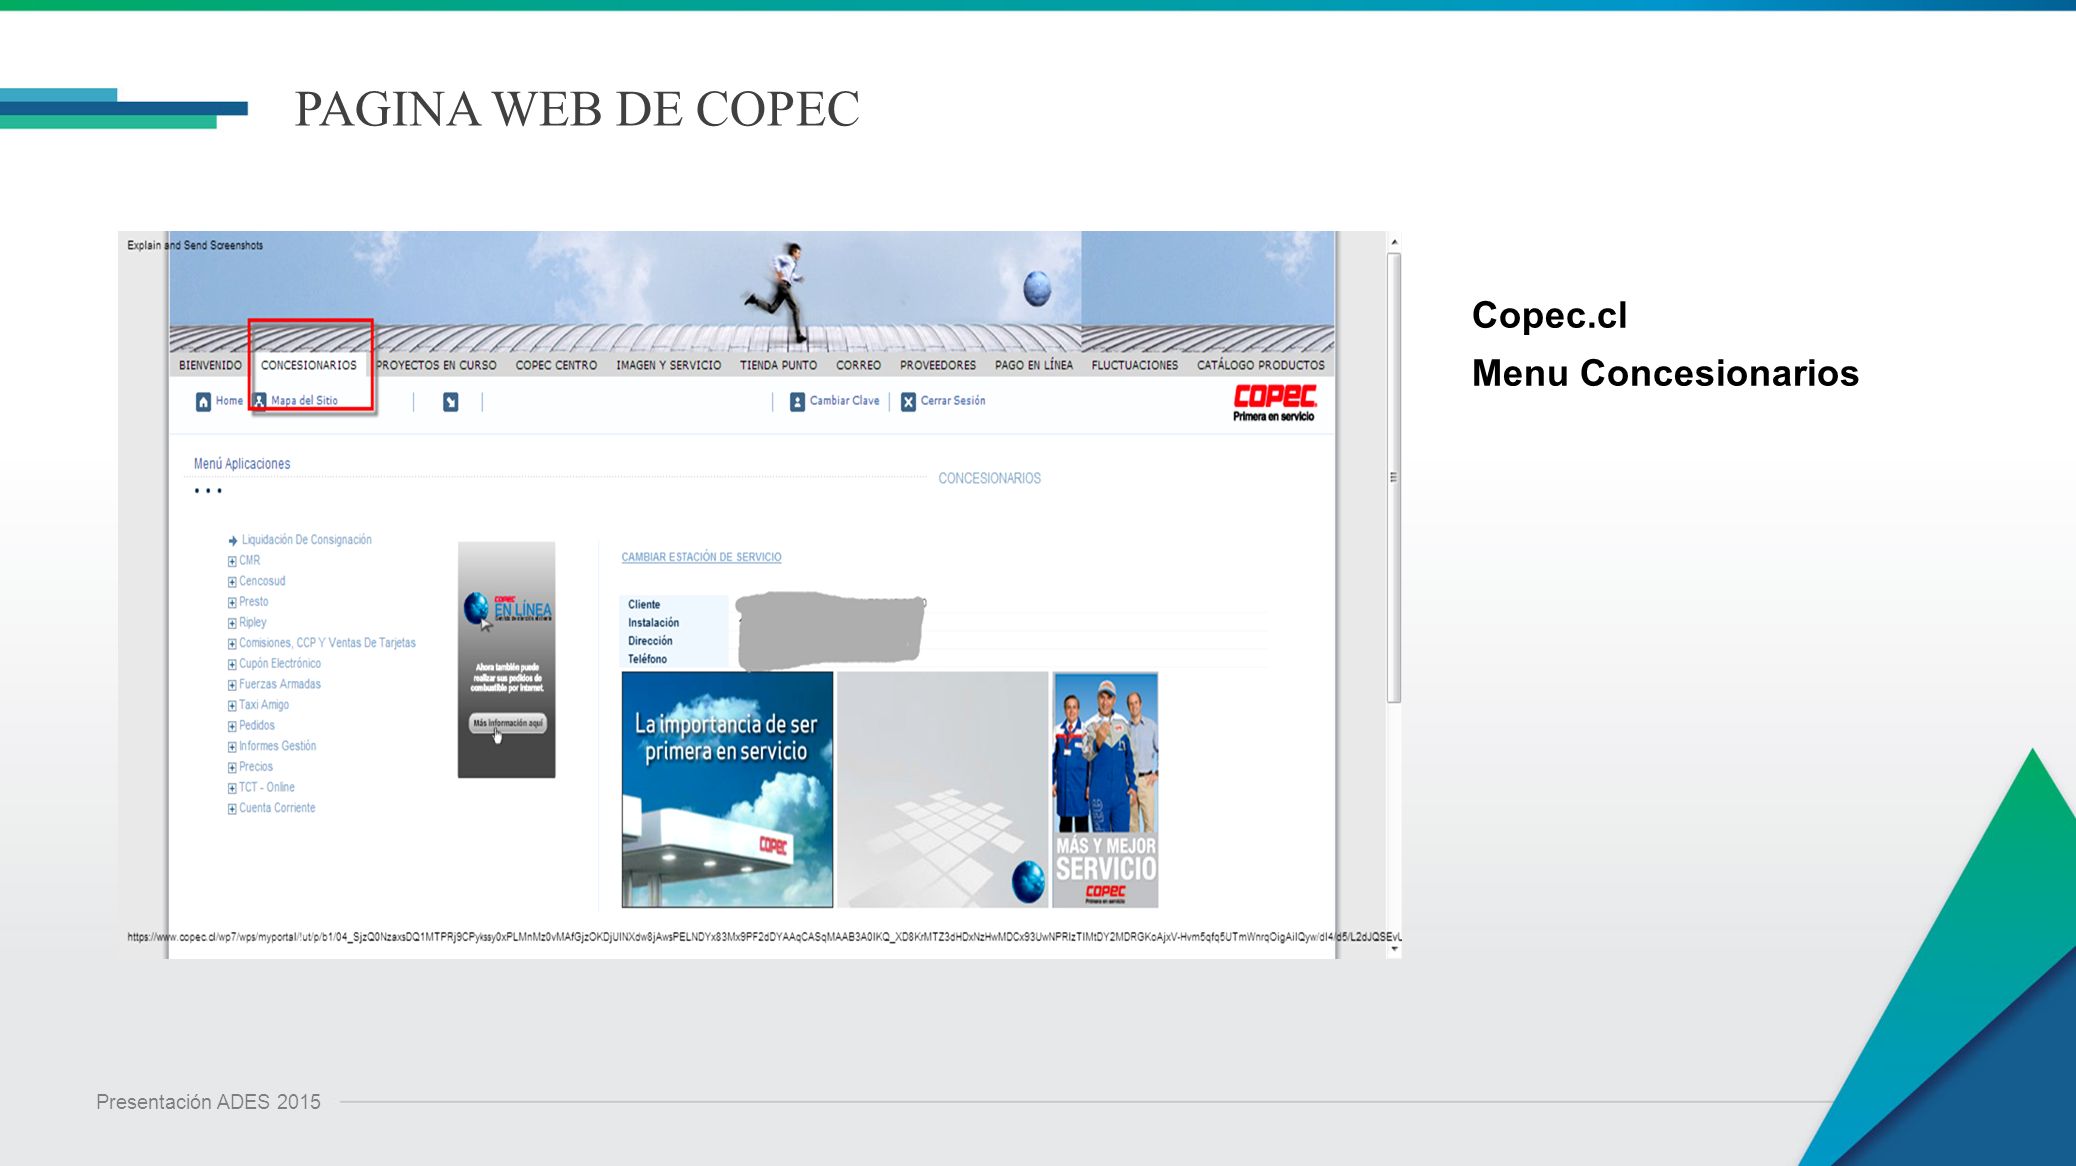This screenshot has height=1166, width=2076.
Task: Click the Mapa del Sitio link text
Action: tap(304, 401)
